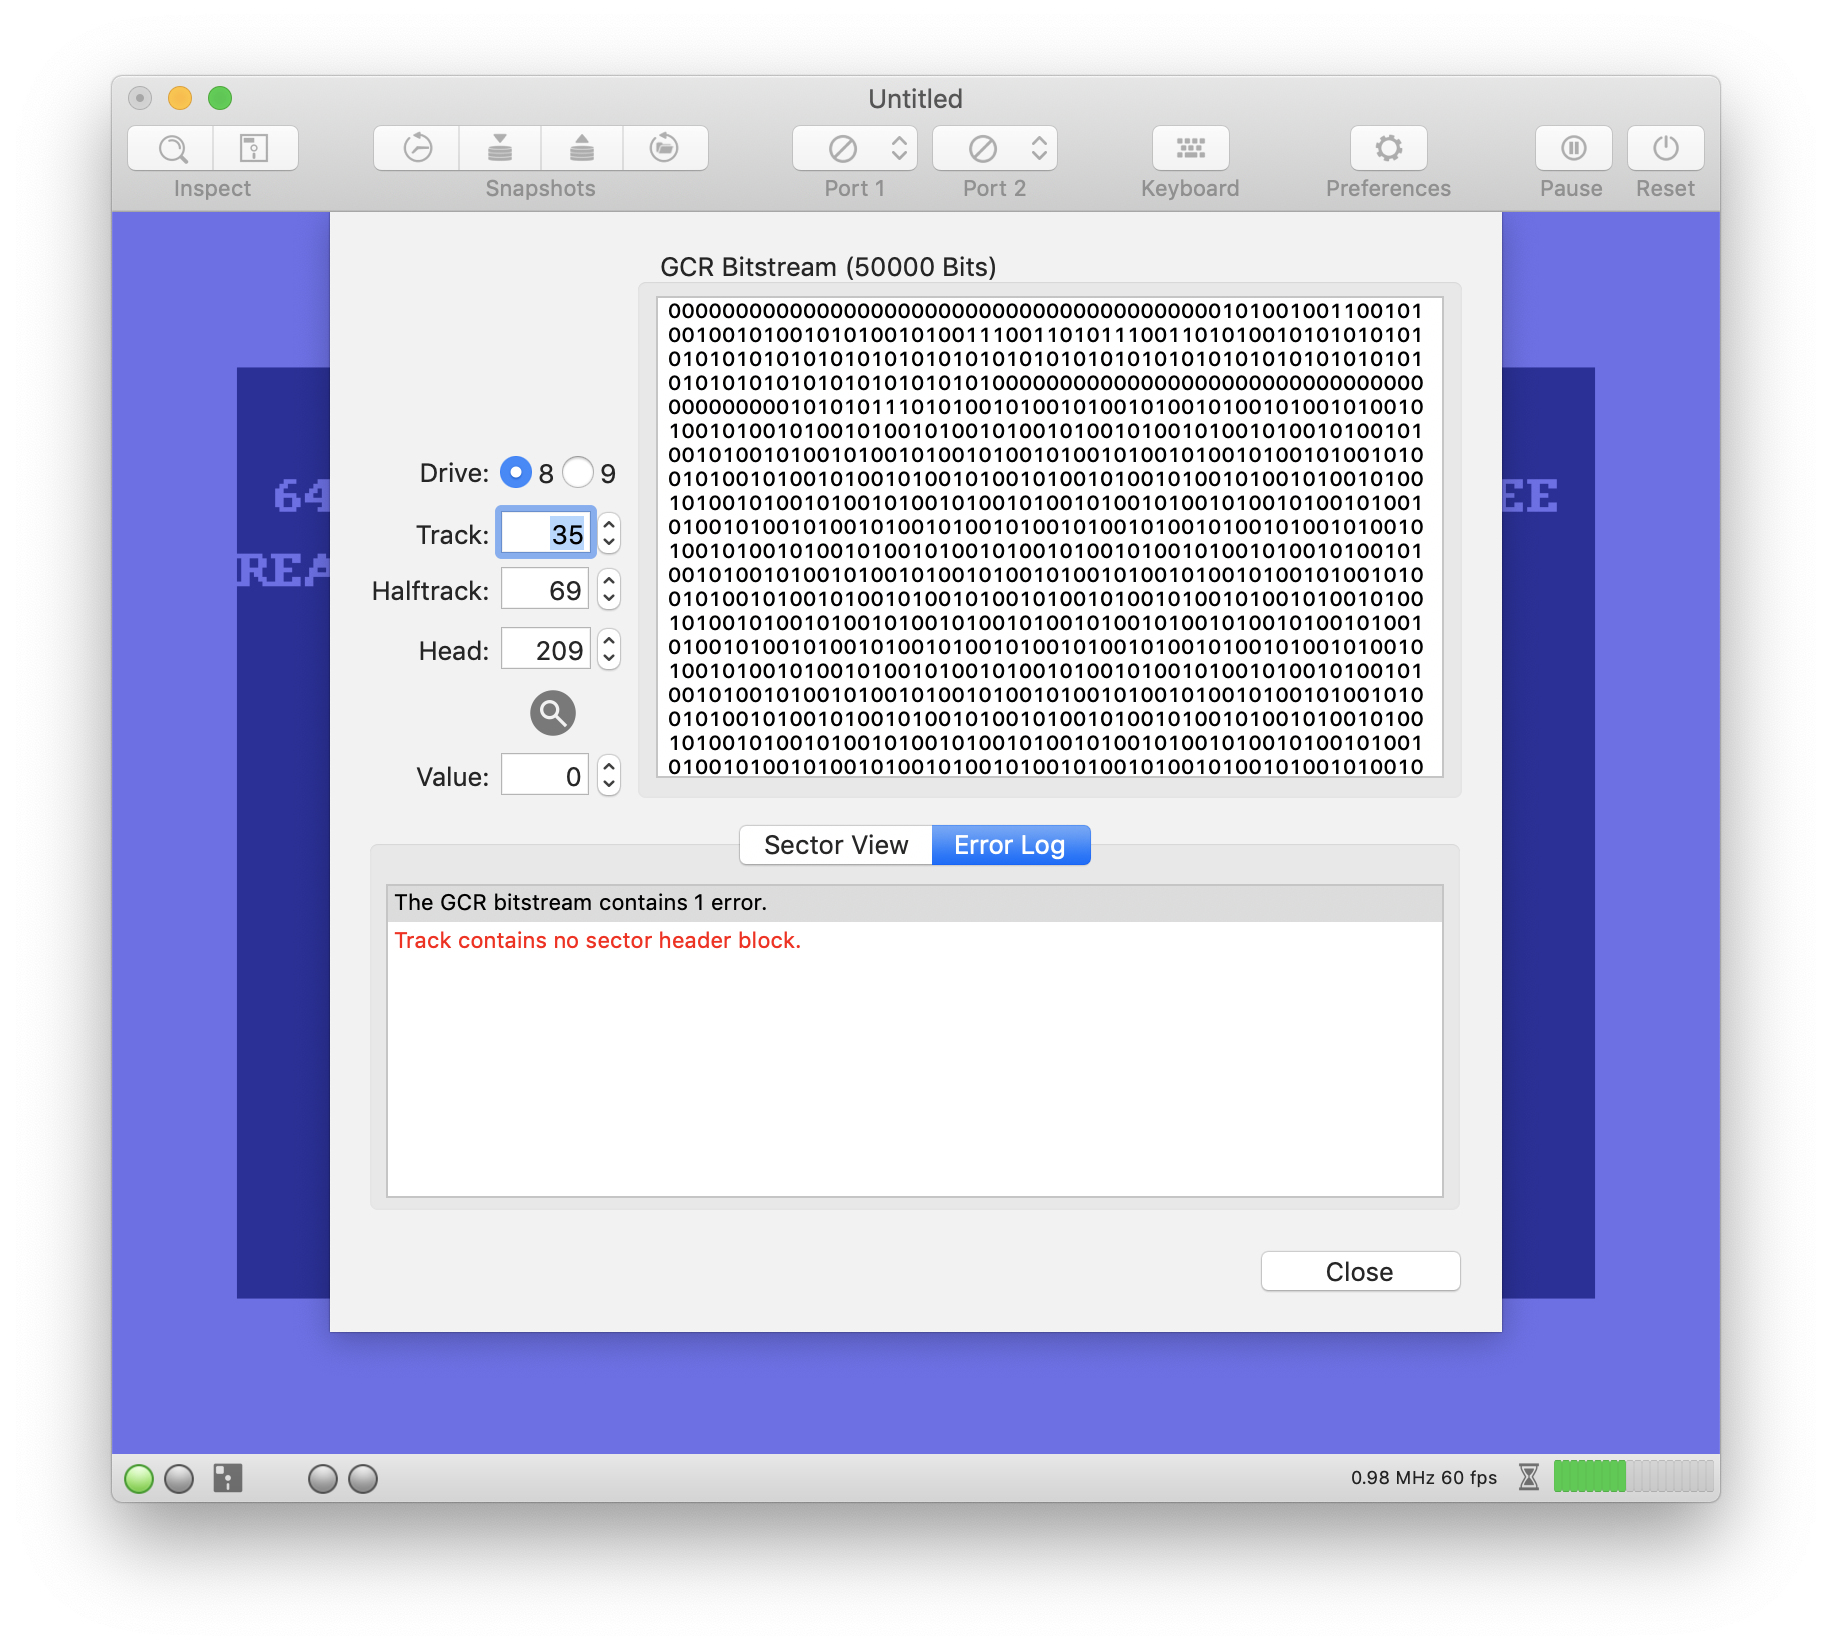Viewport: 1832px width, 1650px height.
Task: Click the Track number field
Action: click(545, 533)
